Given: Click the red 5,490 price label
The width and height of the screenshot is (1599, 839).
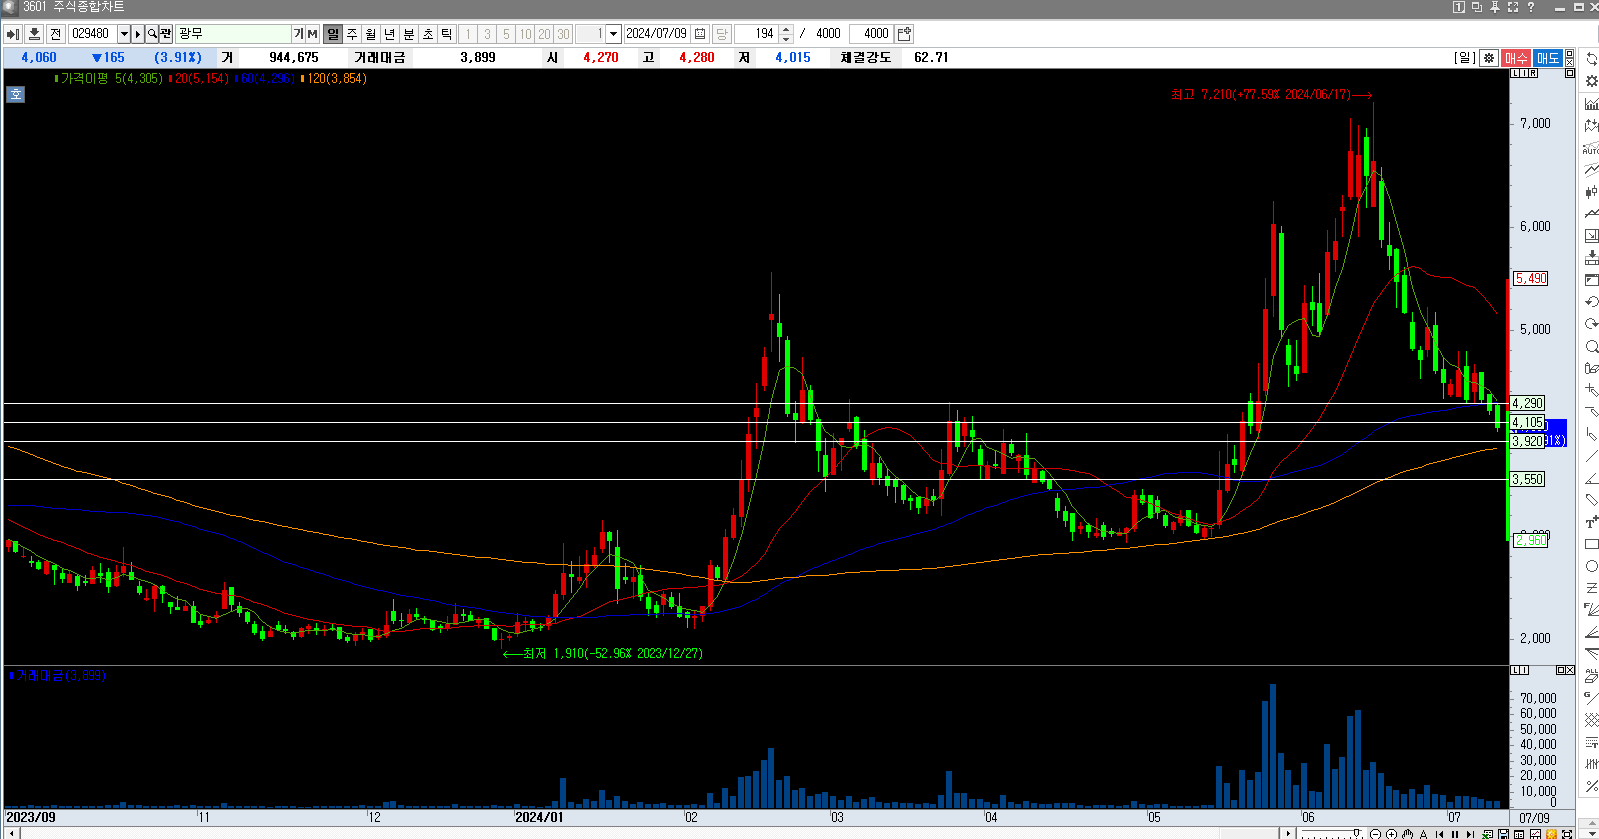Looking at the screenshot, I should click(x=1531, y=278).
